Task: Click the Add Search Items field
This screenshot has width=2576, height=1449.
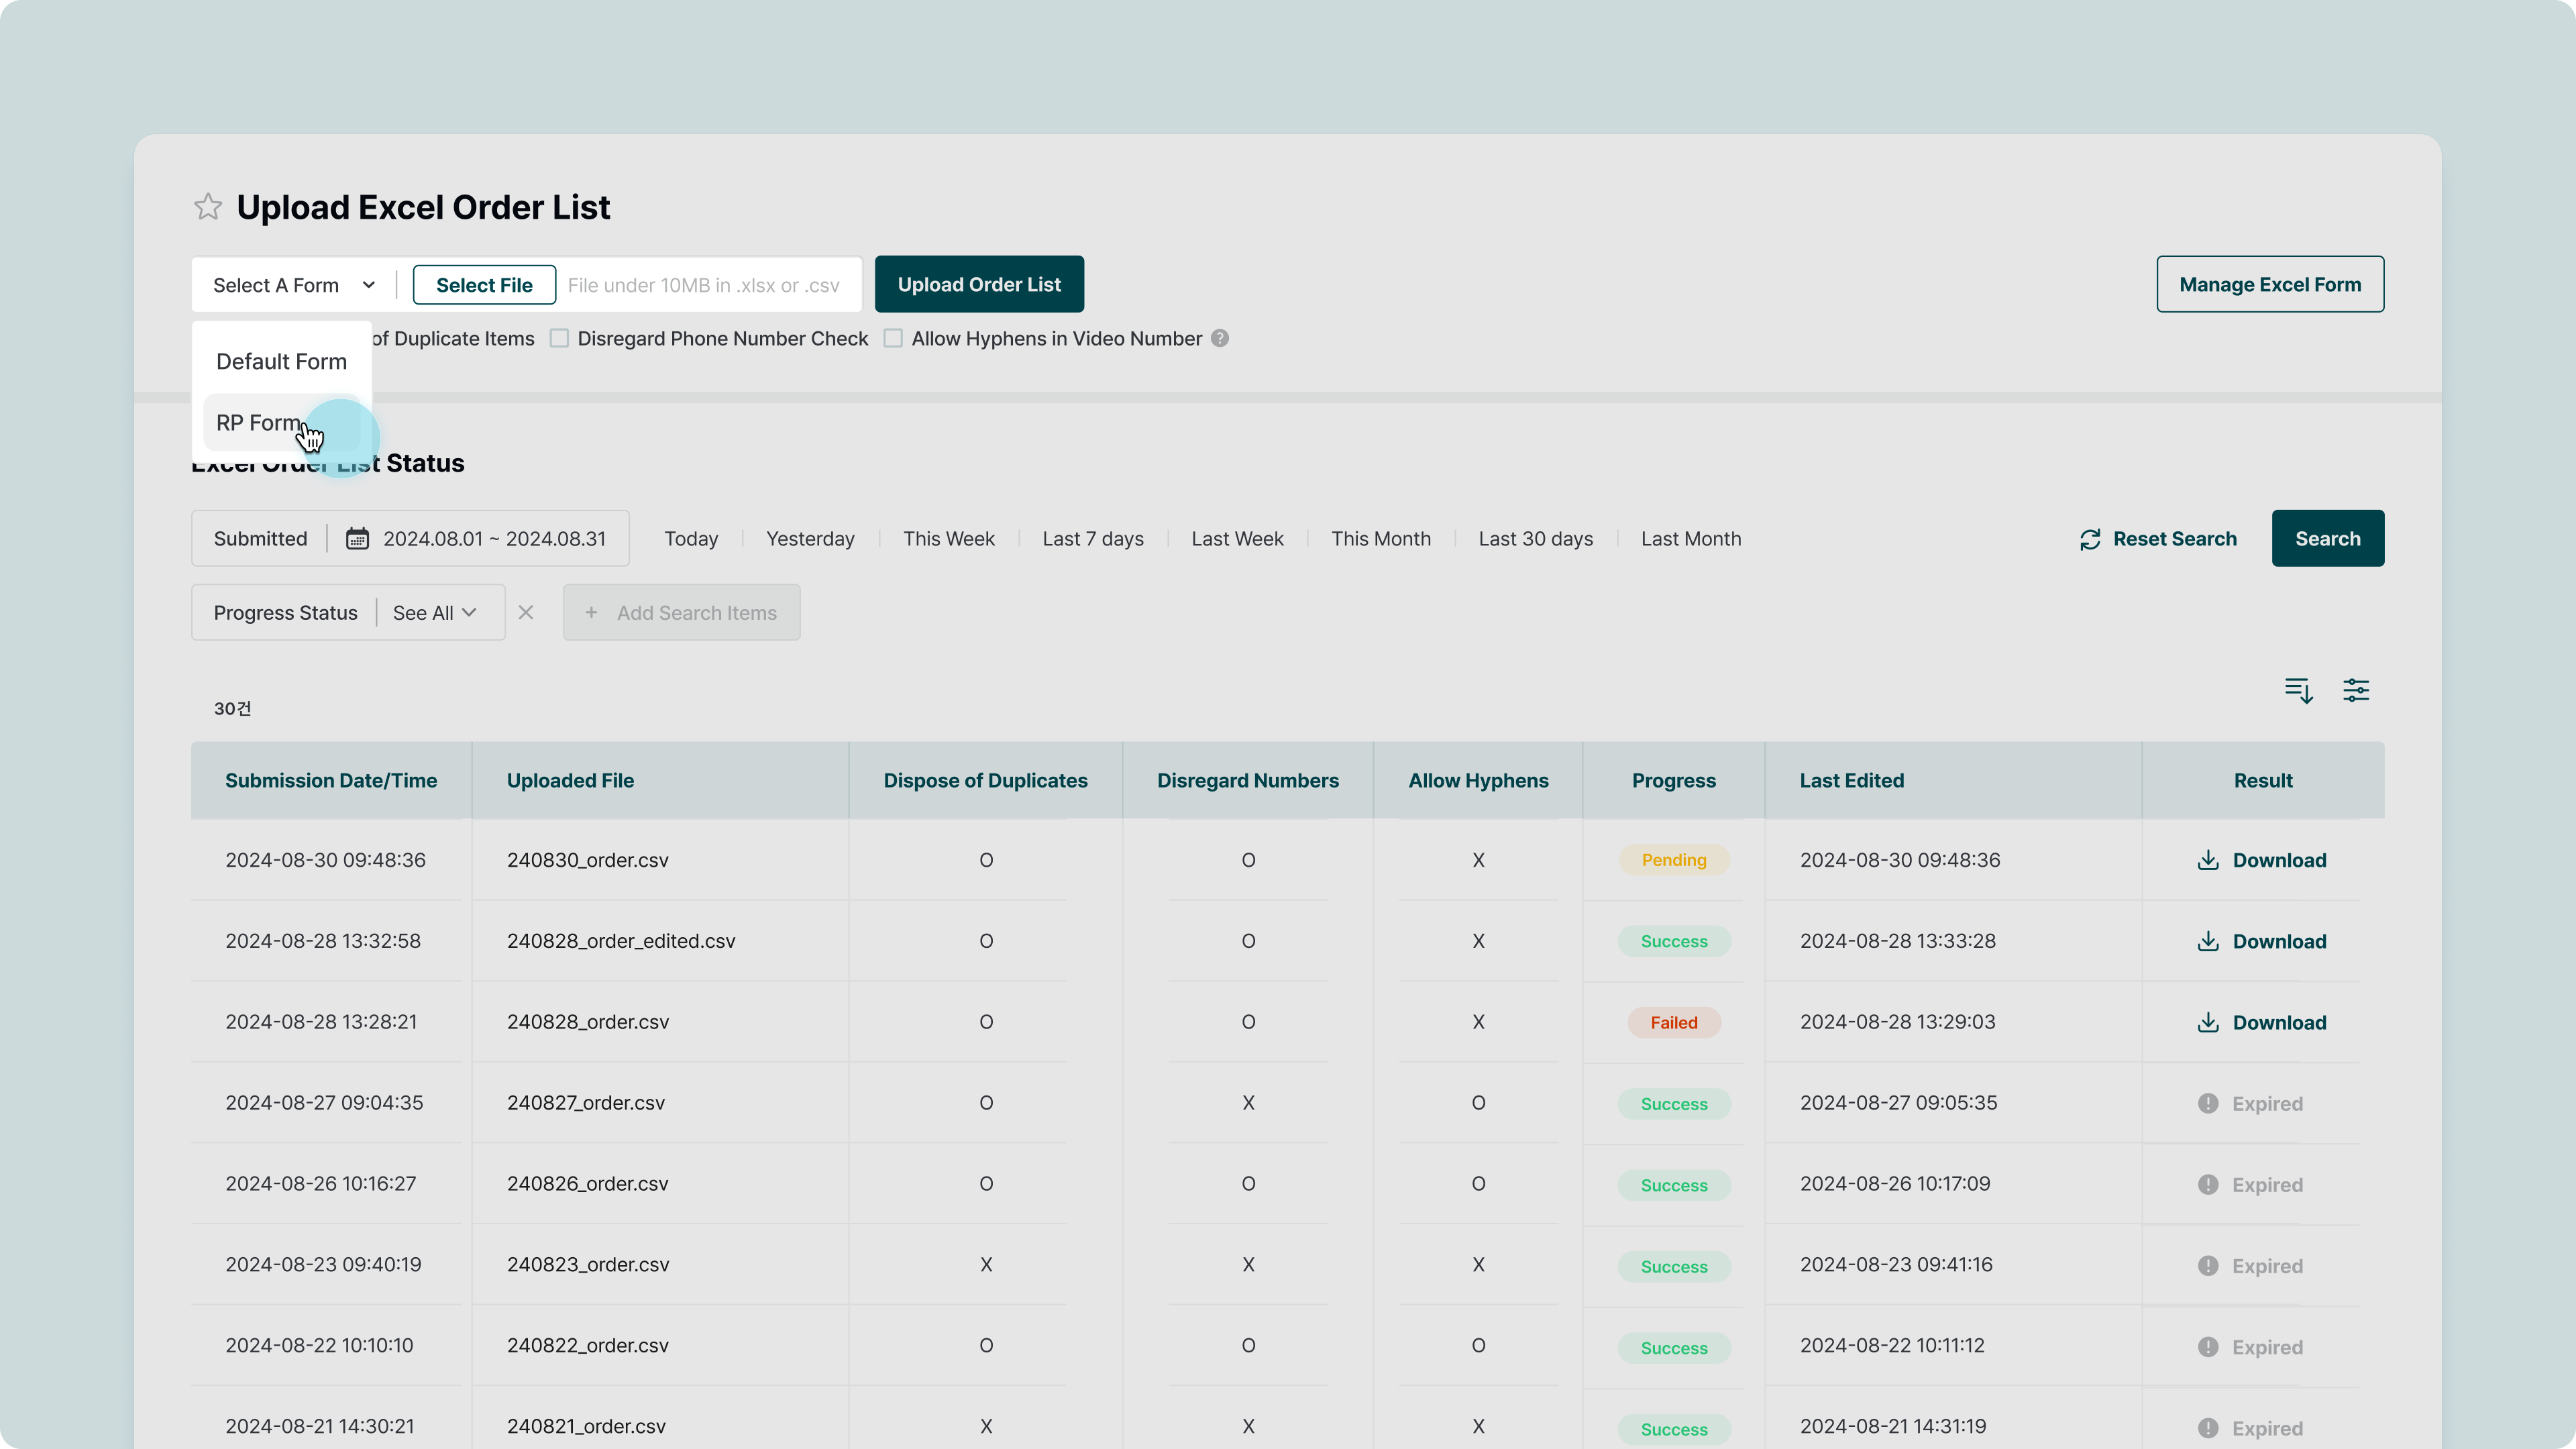Action: 681,613
